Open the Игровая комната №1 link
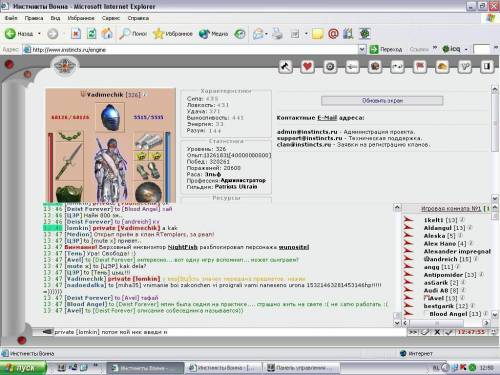This screenshot has width=500, height=375. click(x=451, y=209)
